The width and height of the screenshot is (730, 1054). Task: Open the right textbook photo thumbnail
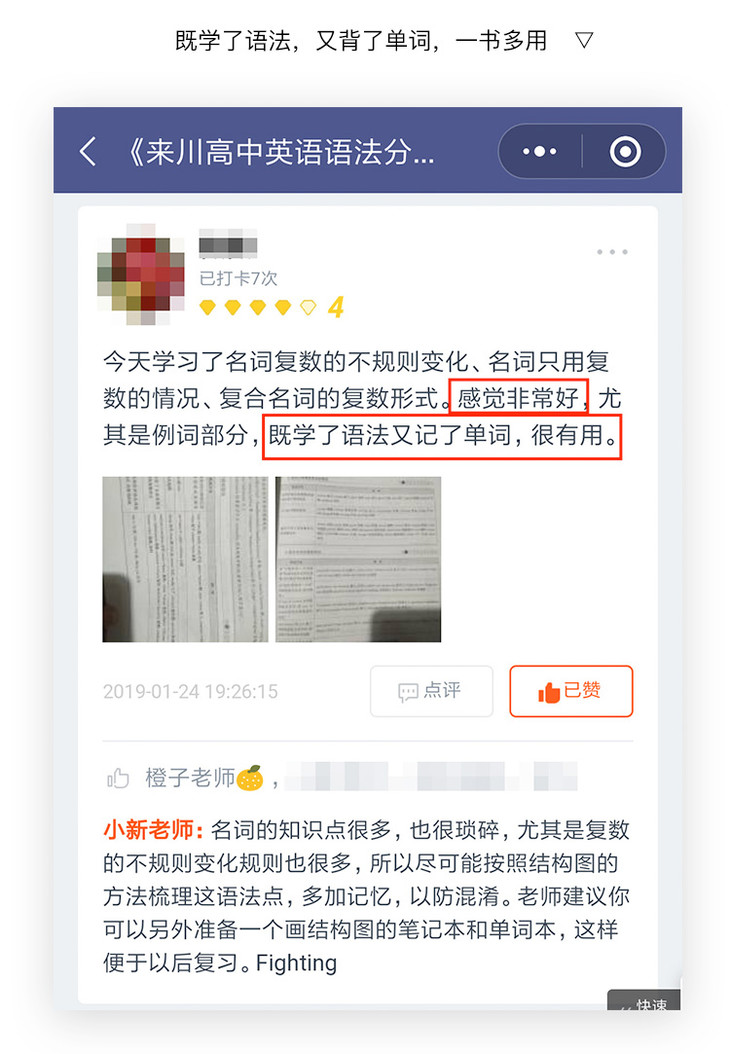pyautogui.click(x=358, y=559)
